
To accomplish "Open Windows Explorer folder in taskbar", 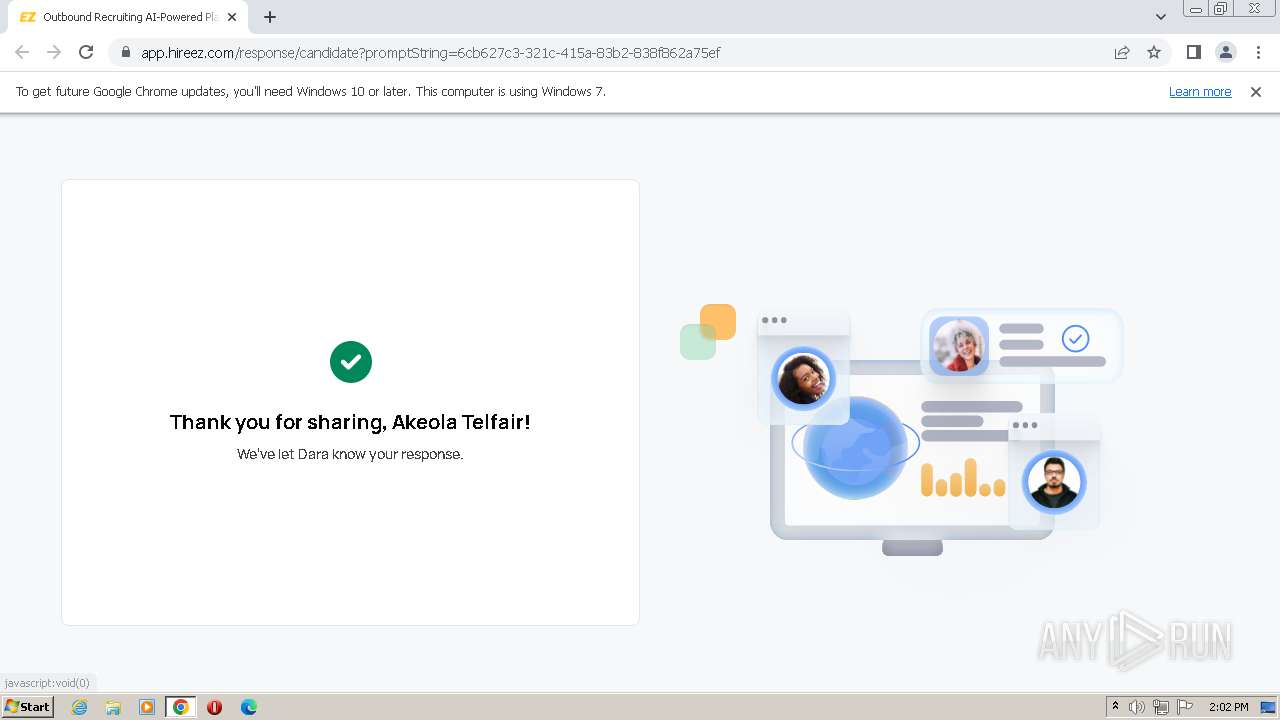I will point(113,707).
